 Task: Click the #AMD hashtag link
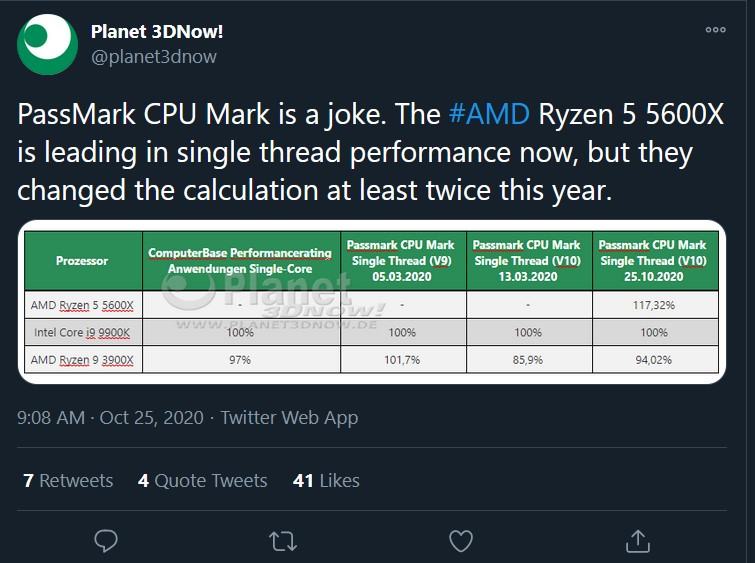tap(489, 114)
